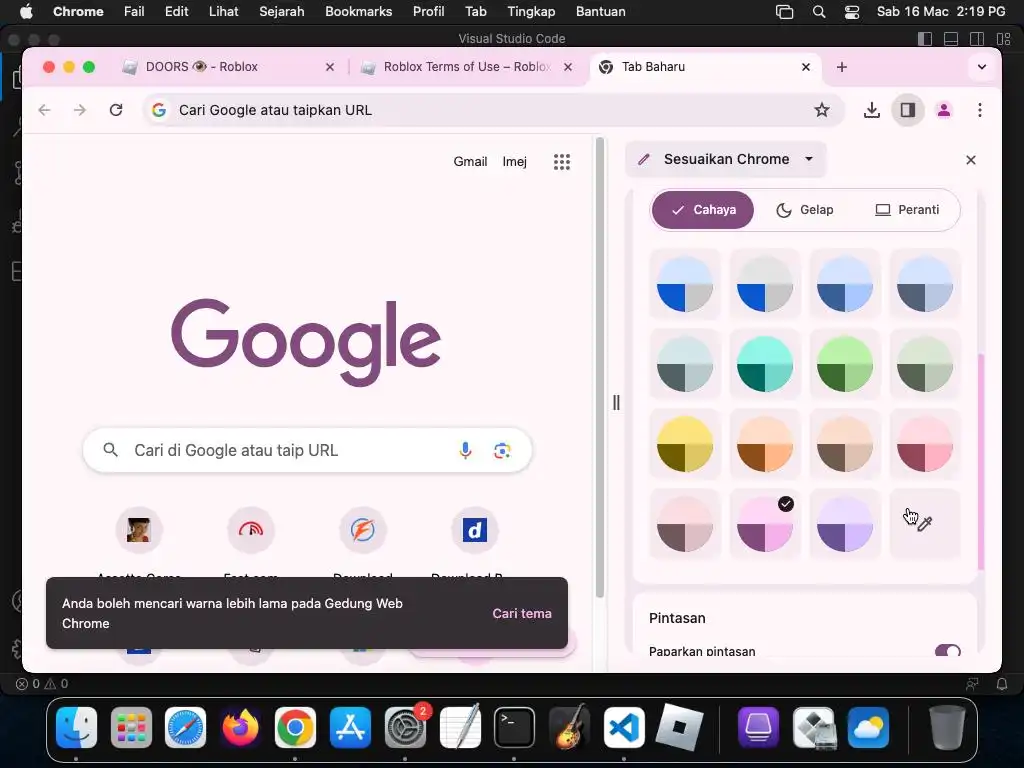Screen dimensions: 1024x768
Task: Choose the orange color theme swatch
Action: pyautogui.click(x=765, y=444)
